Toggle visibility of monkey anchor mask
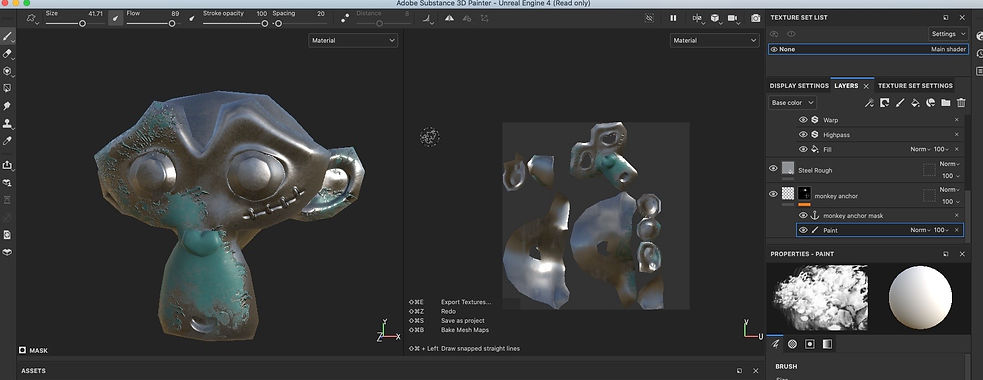This screenshot has width=983, height=380. 803,215
